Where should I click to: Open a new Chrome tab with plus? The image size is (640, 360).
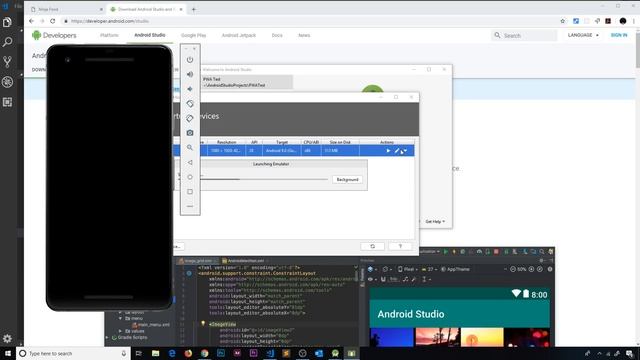[x=193, y=9]
